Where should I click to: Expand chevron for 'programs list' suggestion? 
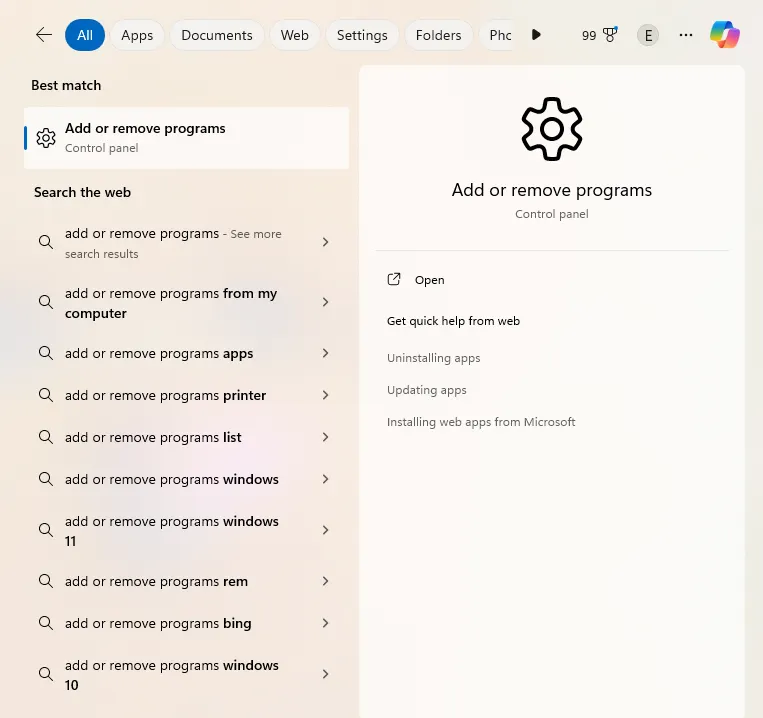pos(326,437)
